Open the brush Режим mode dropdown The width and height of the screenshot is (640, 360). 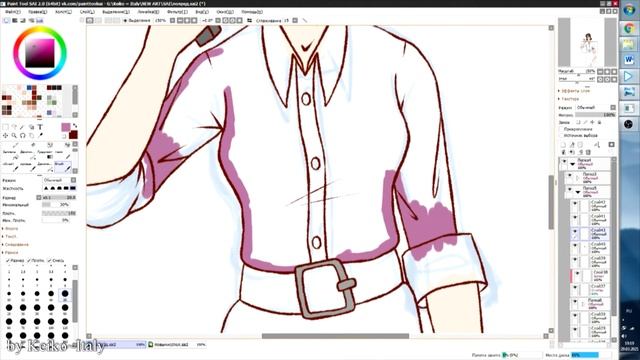(60, 180)
